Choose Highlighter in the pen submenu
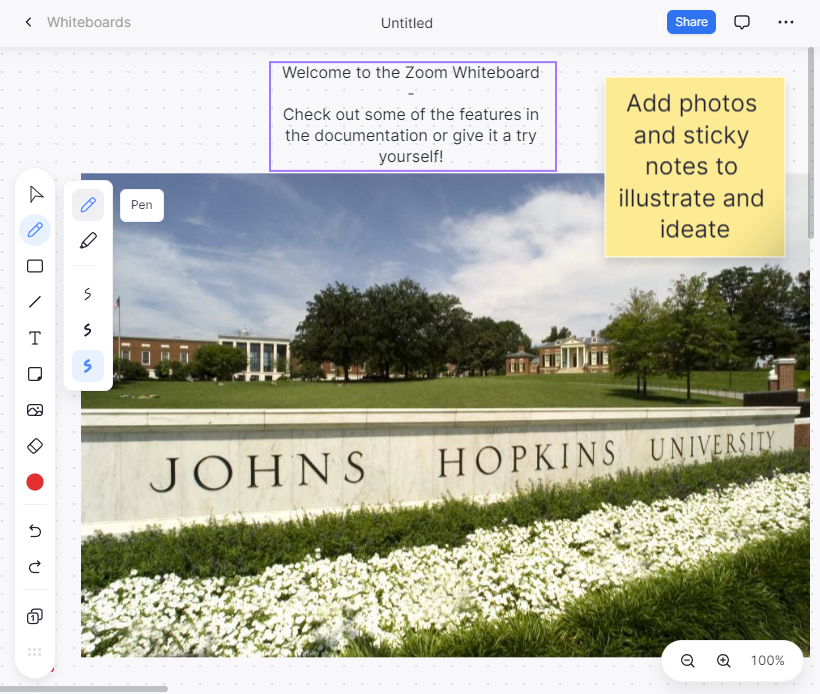Screen dimensions: 820x694 88,241
